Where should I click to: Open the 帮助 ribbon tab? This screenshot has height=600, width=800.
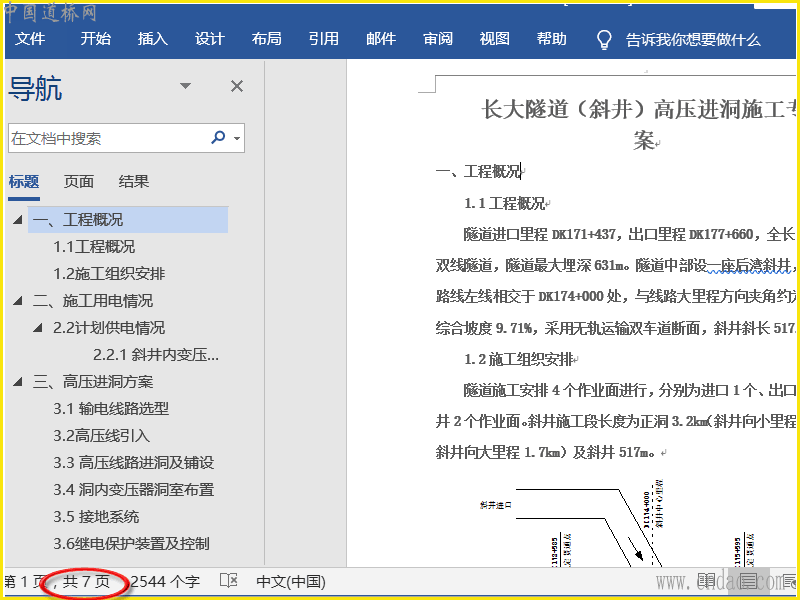552,39
